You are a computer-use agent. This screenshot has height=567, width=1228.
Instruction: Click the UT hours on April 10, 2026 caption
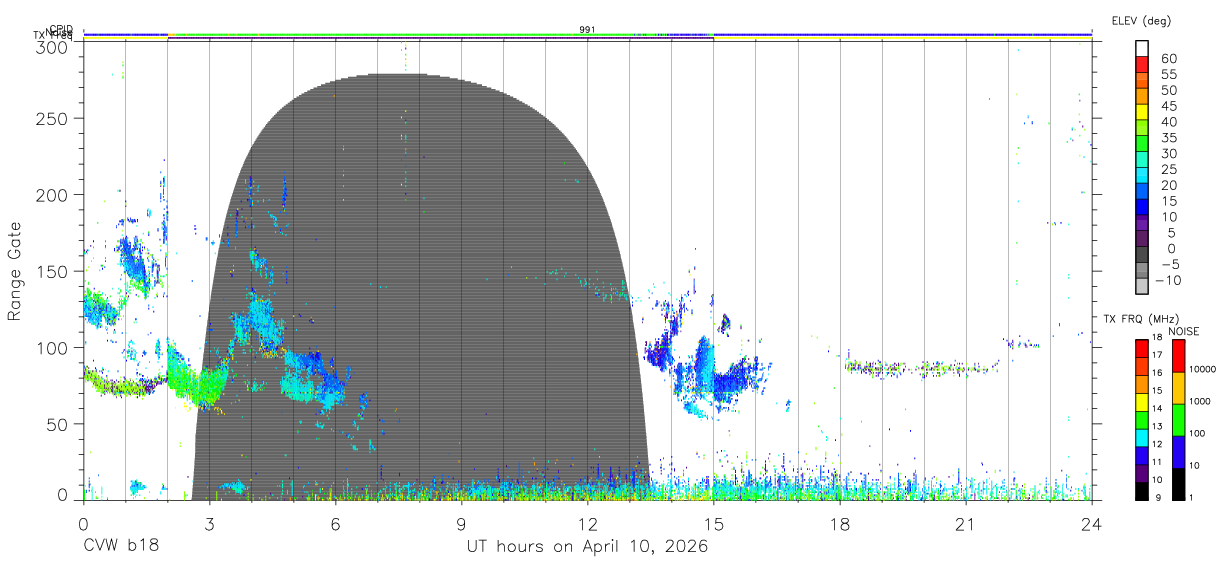587,547
